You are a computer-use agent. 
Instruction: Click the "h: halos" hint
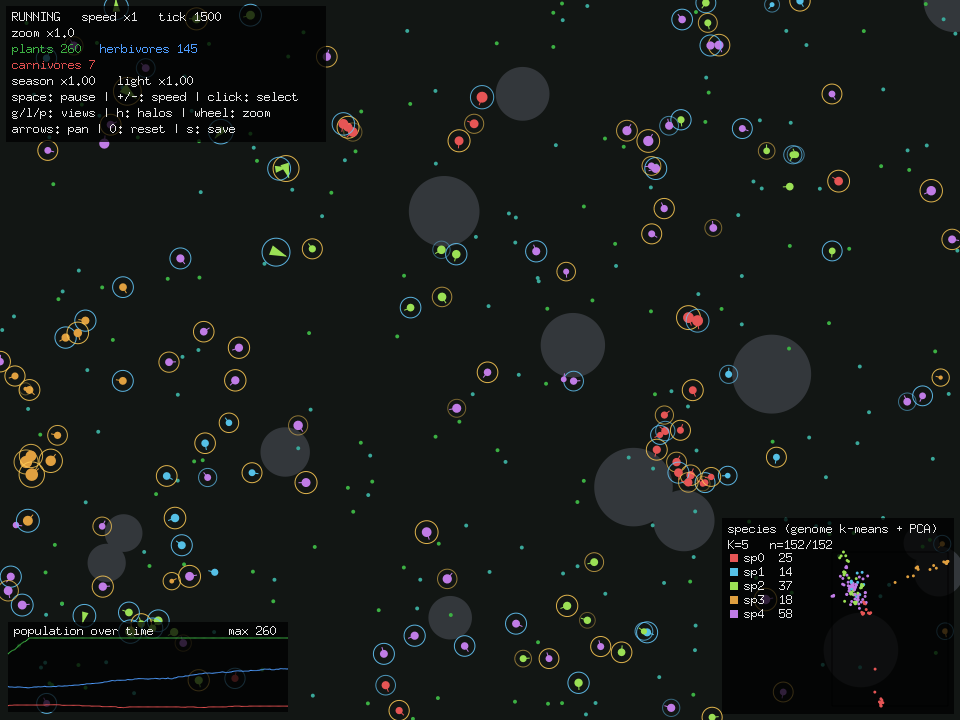[x=145, y=113]
